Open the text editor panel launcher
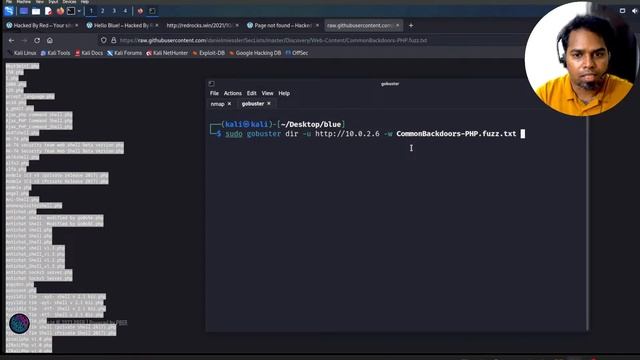Screen dimensions: 640x360 tap(48, 11)
